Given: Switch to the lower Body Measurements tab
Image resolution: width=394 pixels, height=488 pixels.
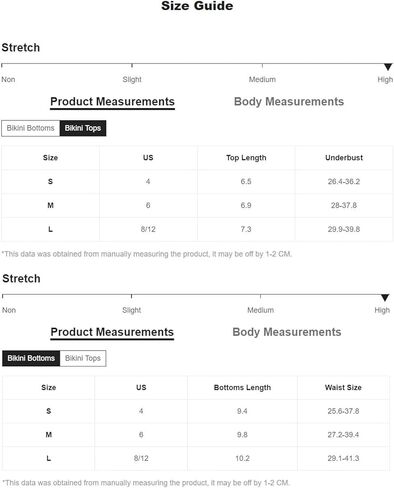Looking at the screenshot, I should (287, 332).
